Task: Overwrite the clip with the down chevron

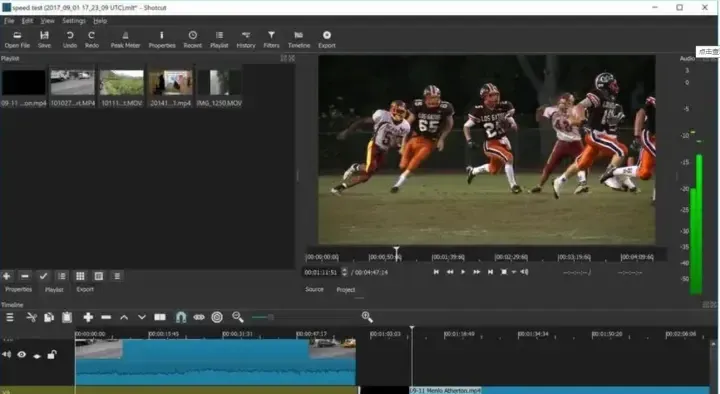Action: click(142, 317)
